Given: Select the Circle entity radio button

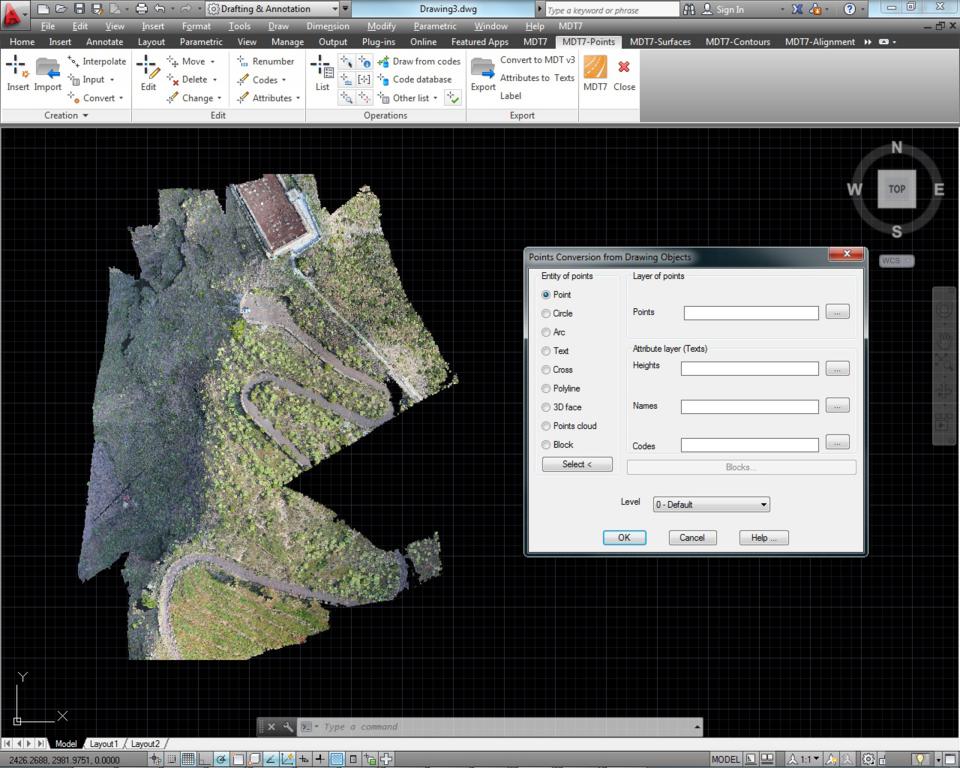Looking at the screenshot, I should click(546, 314).
